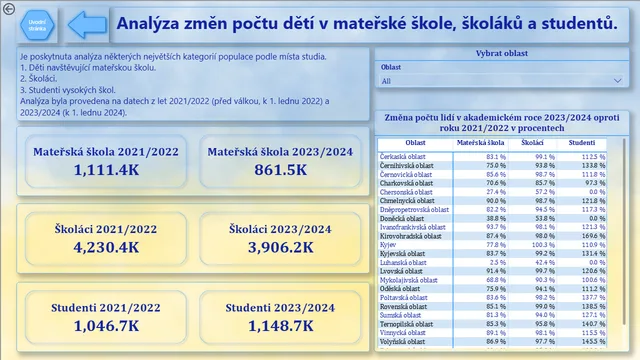Click the Vybrat oblast slicer header

pos(502,53)
